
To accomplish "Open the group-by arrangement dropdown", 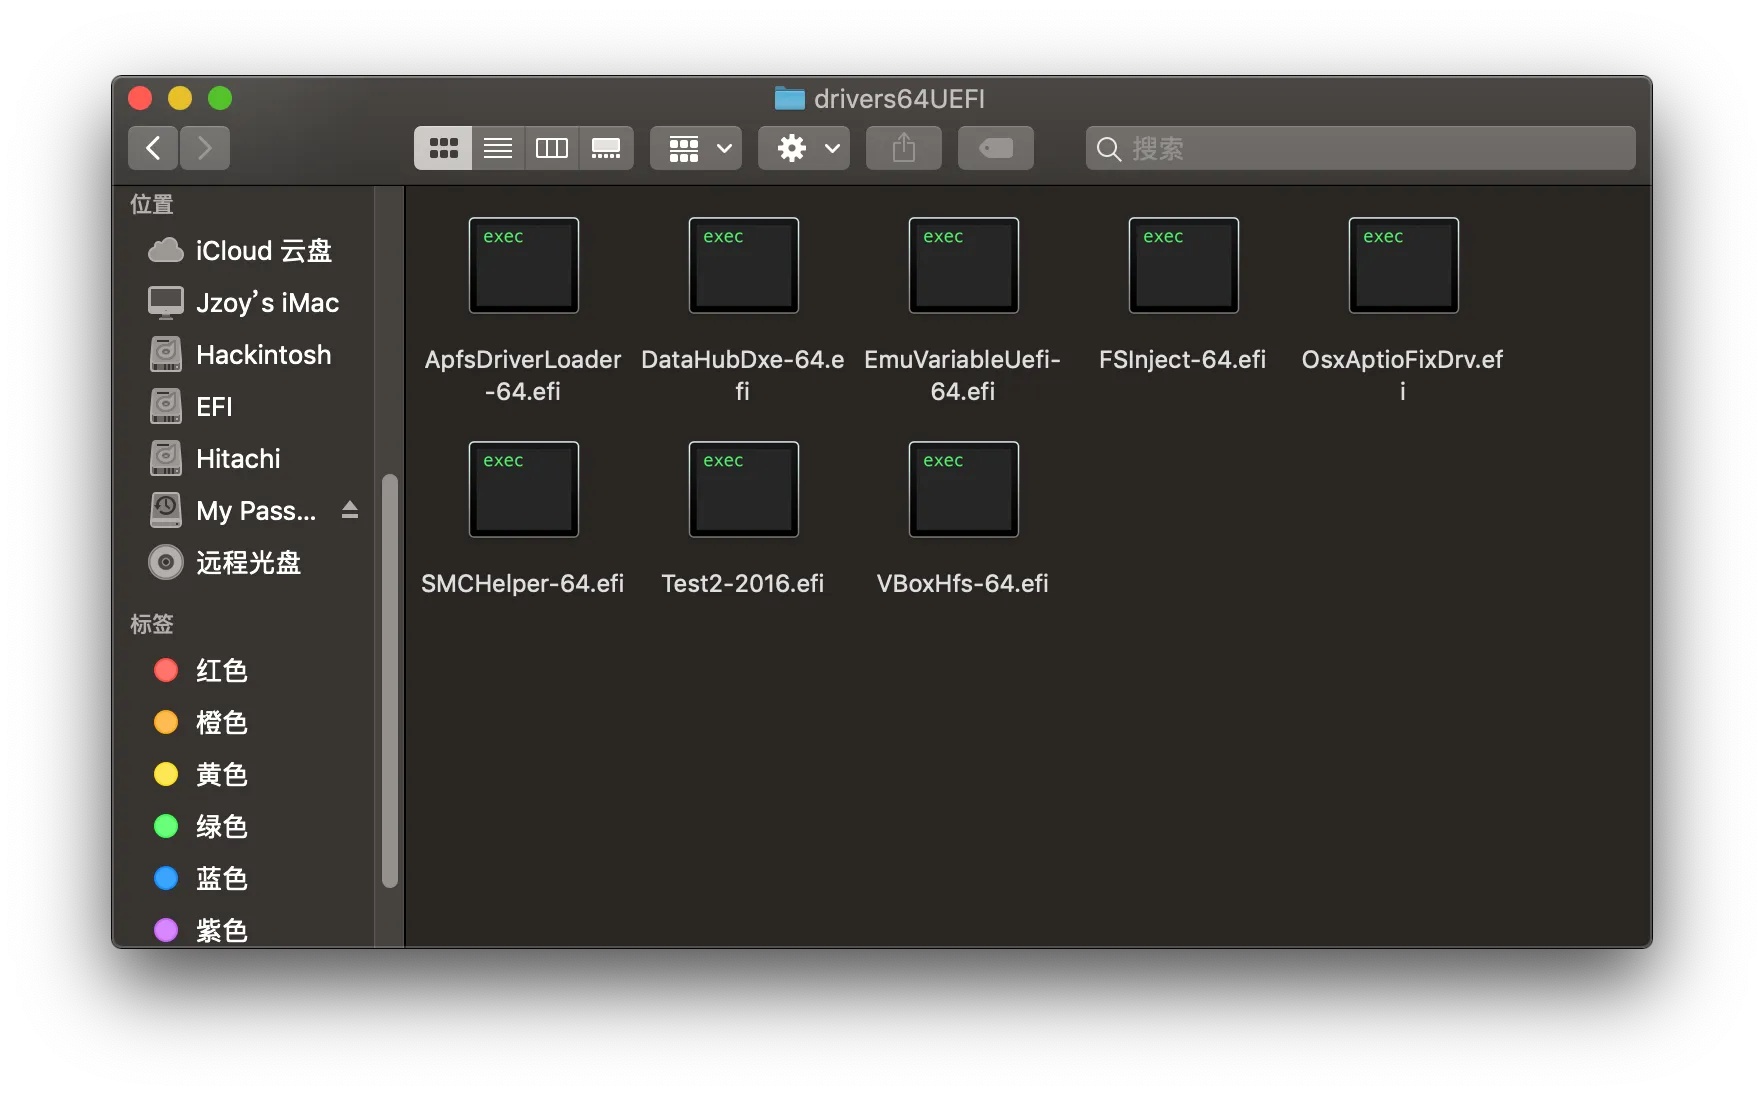I will point(696,148).
